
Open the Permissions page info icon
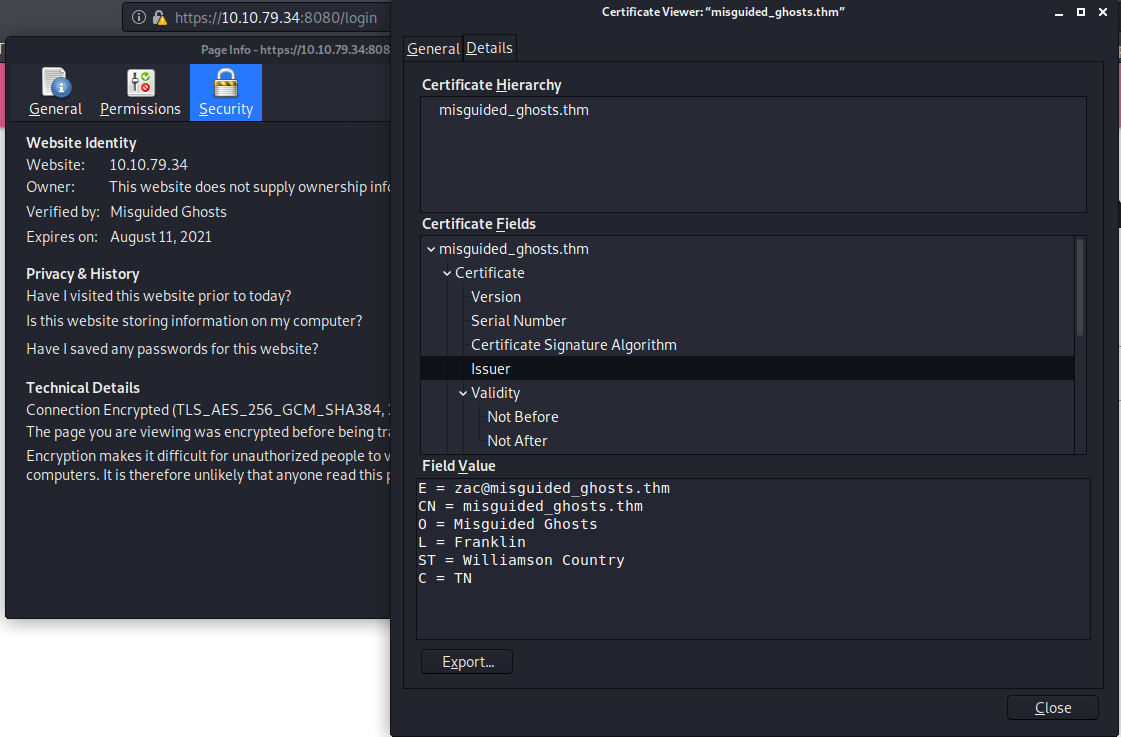pos(140,83)
